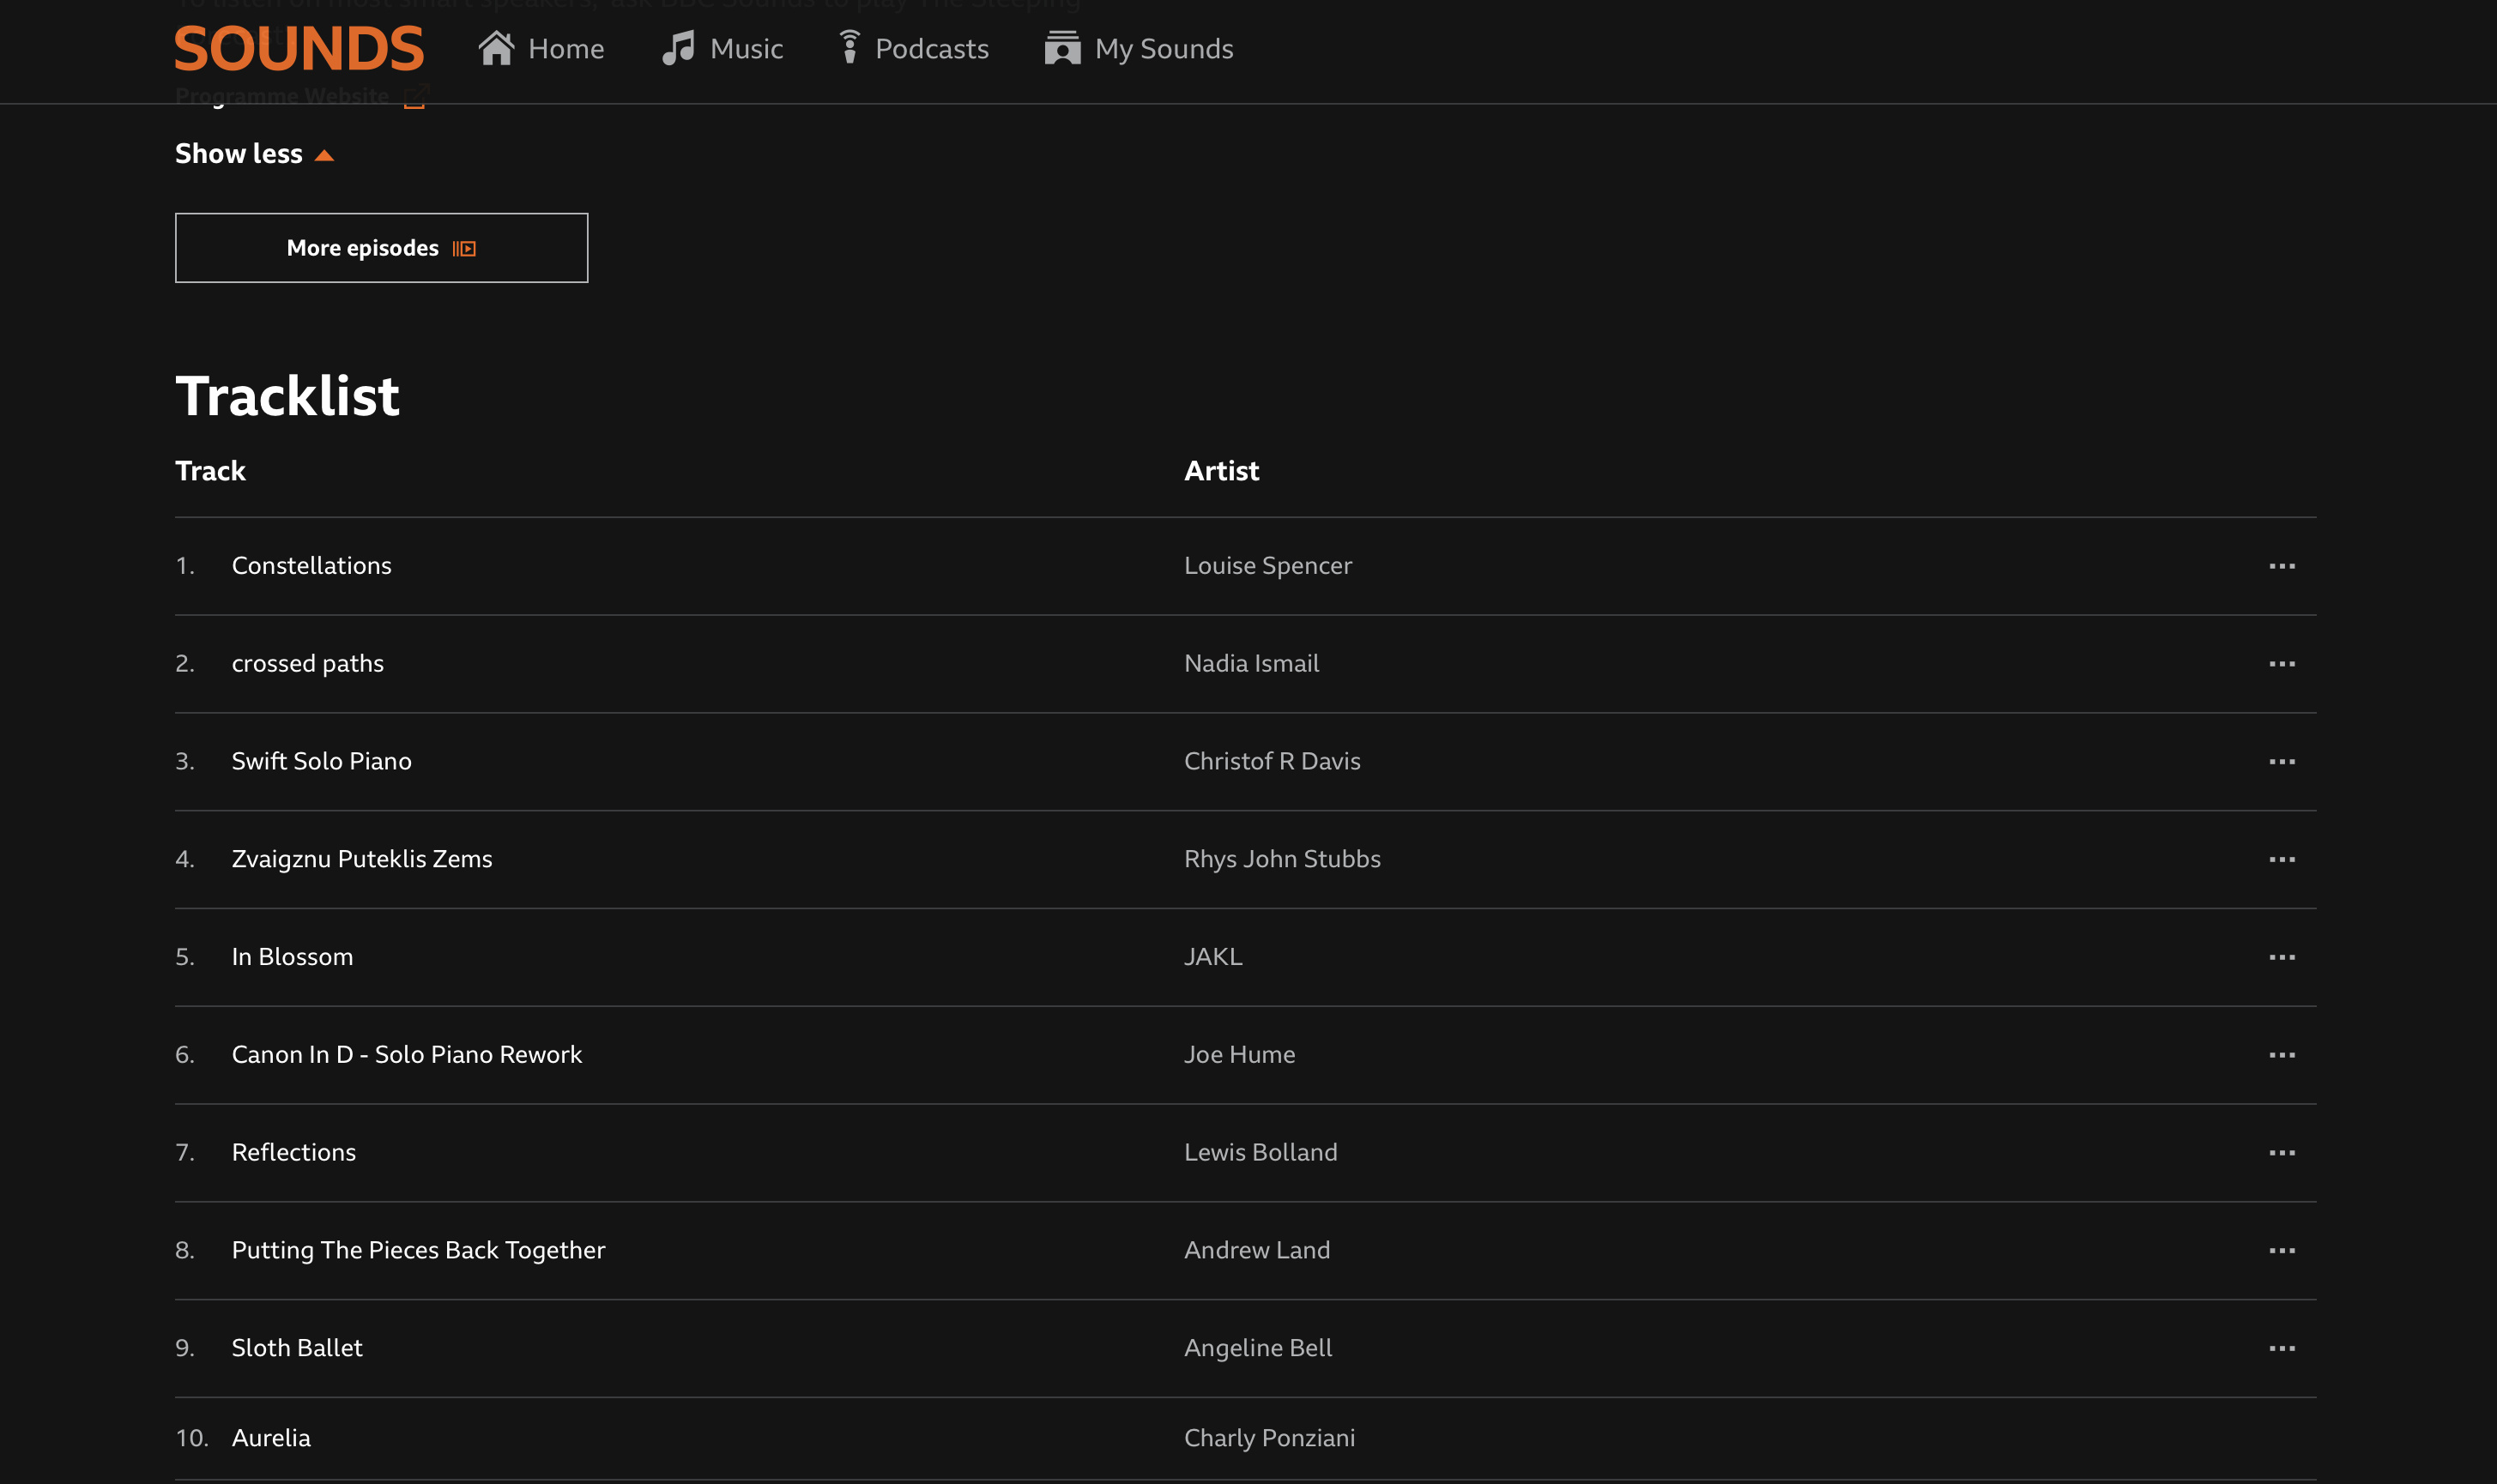Select track title Reflections
Image resolution: width=2497 pixels, height=1484 pixels.
294,1153
